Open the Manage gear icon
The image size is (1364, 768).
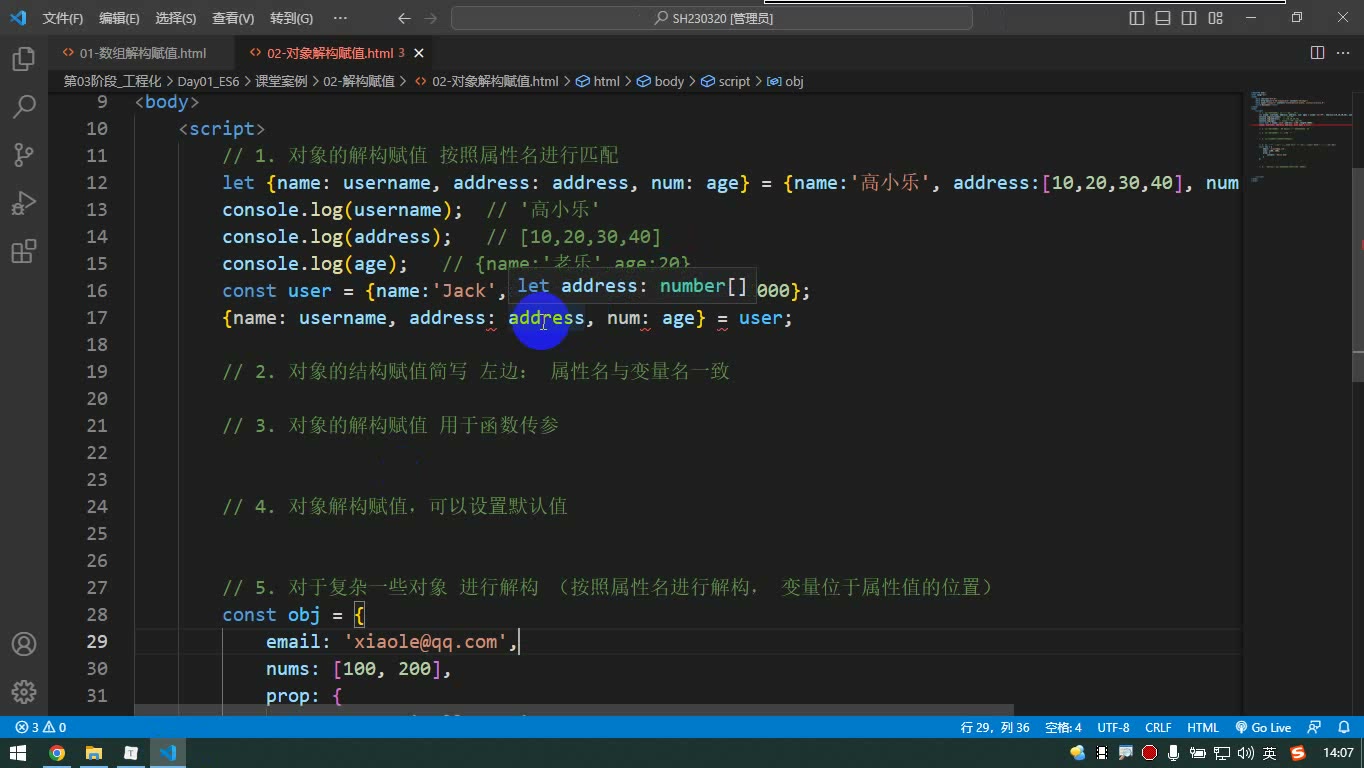24,692
